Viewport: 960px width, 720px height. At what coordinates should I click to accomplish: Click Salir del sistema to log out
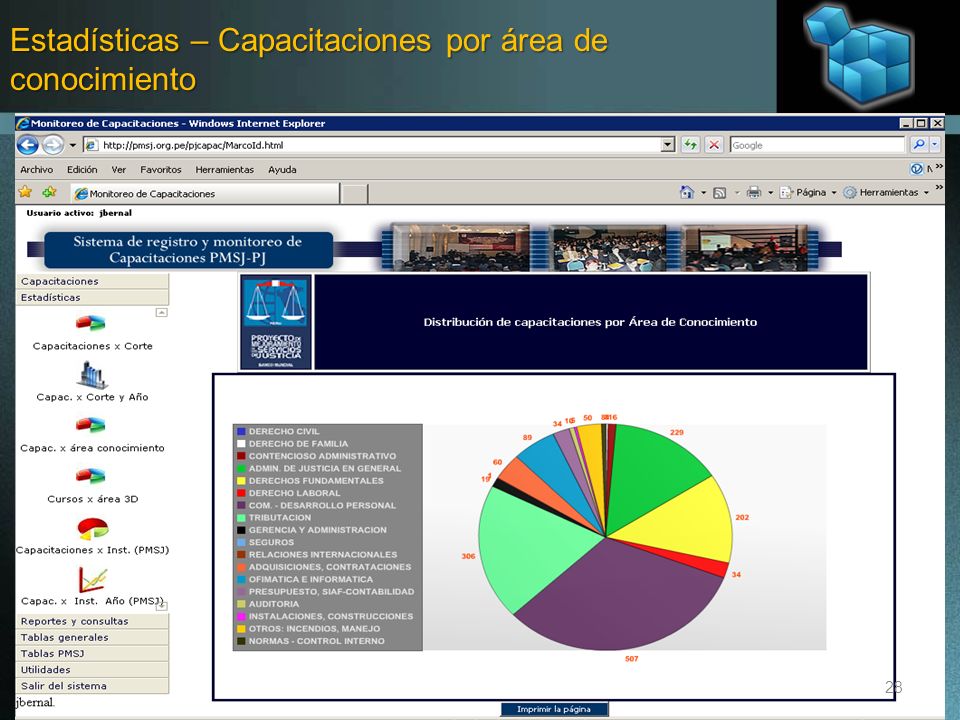(x=92, y=686)
